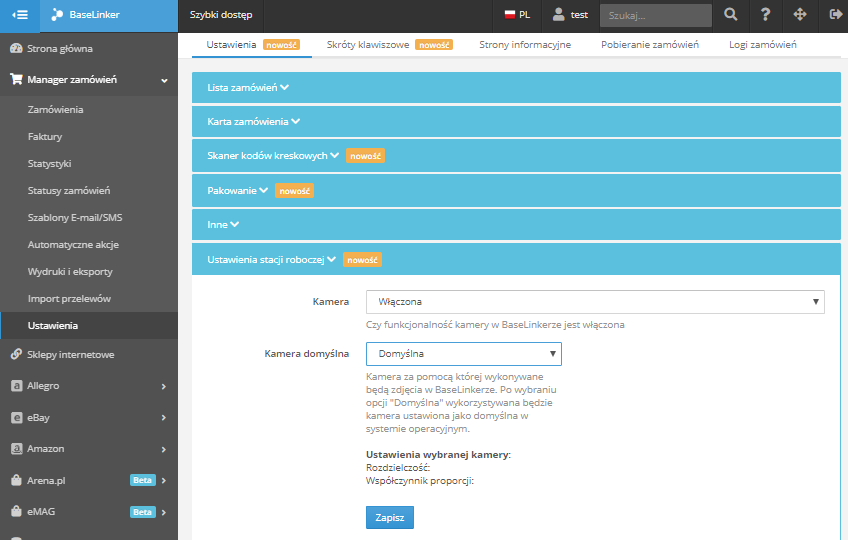Open the Kamera domyślna dropdown
Screen dimensions: 848x540
(x=463, y=354)
